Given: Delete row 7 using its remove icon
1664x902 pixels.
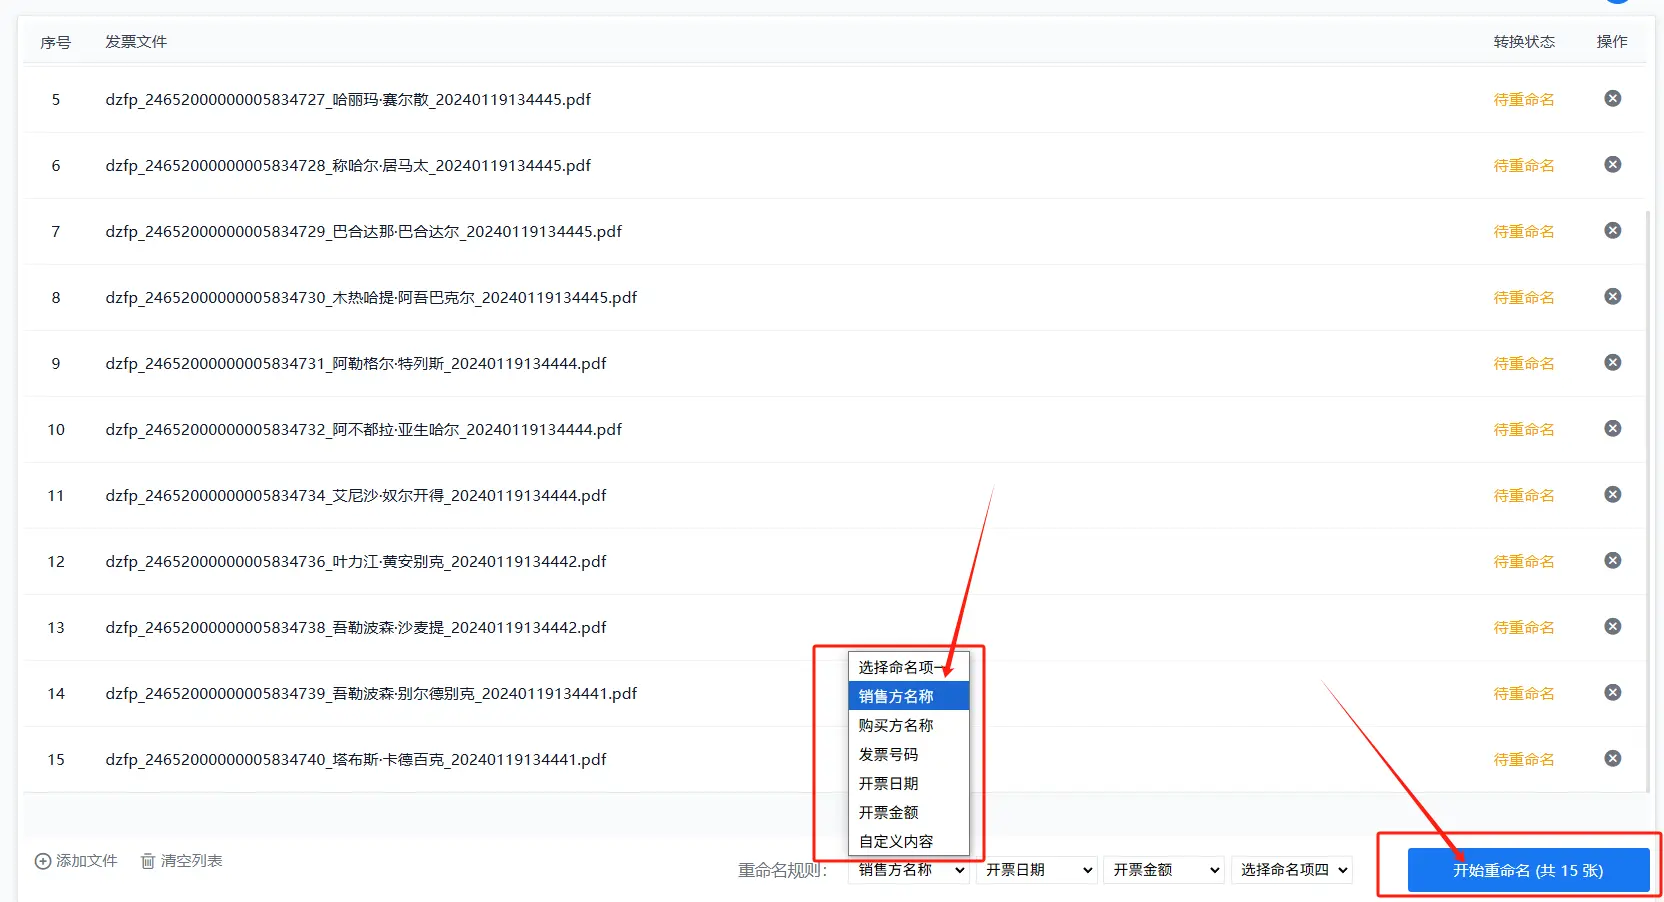Looking at the screenshot, I should 1612,231.
